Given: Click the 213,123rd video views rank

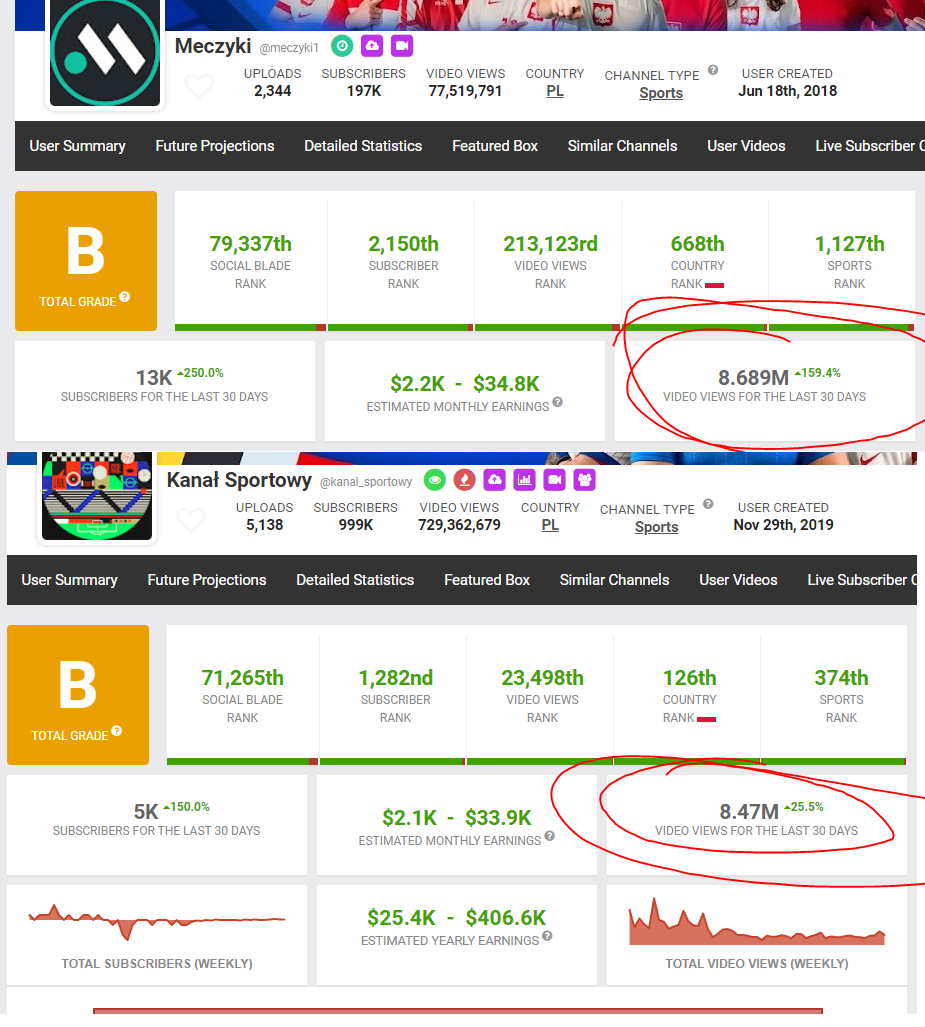Looking at the screenshot, I should pyautogui.click(x=550, y=244).
